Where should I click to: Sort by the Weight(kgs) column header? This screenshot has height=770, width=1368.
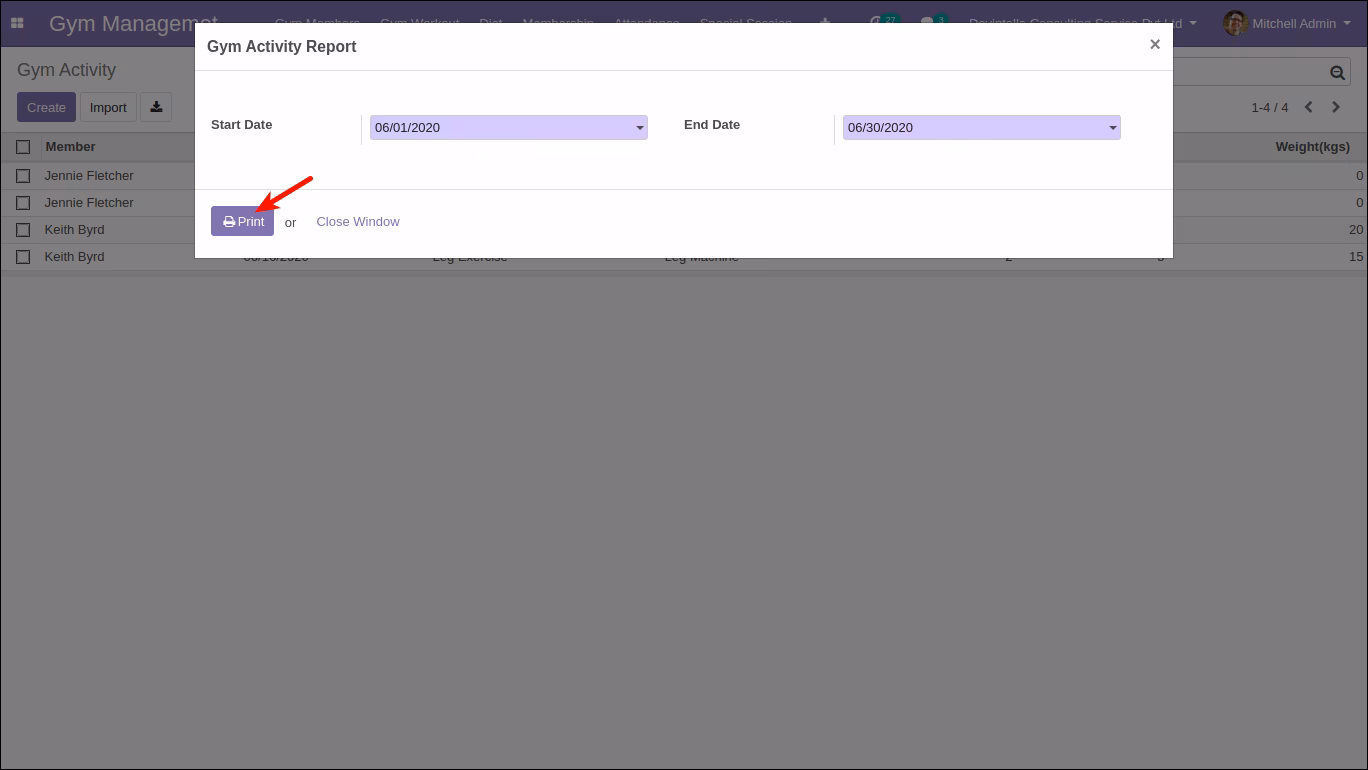tap(1312, 146)
